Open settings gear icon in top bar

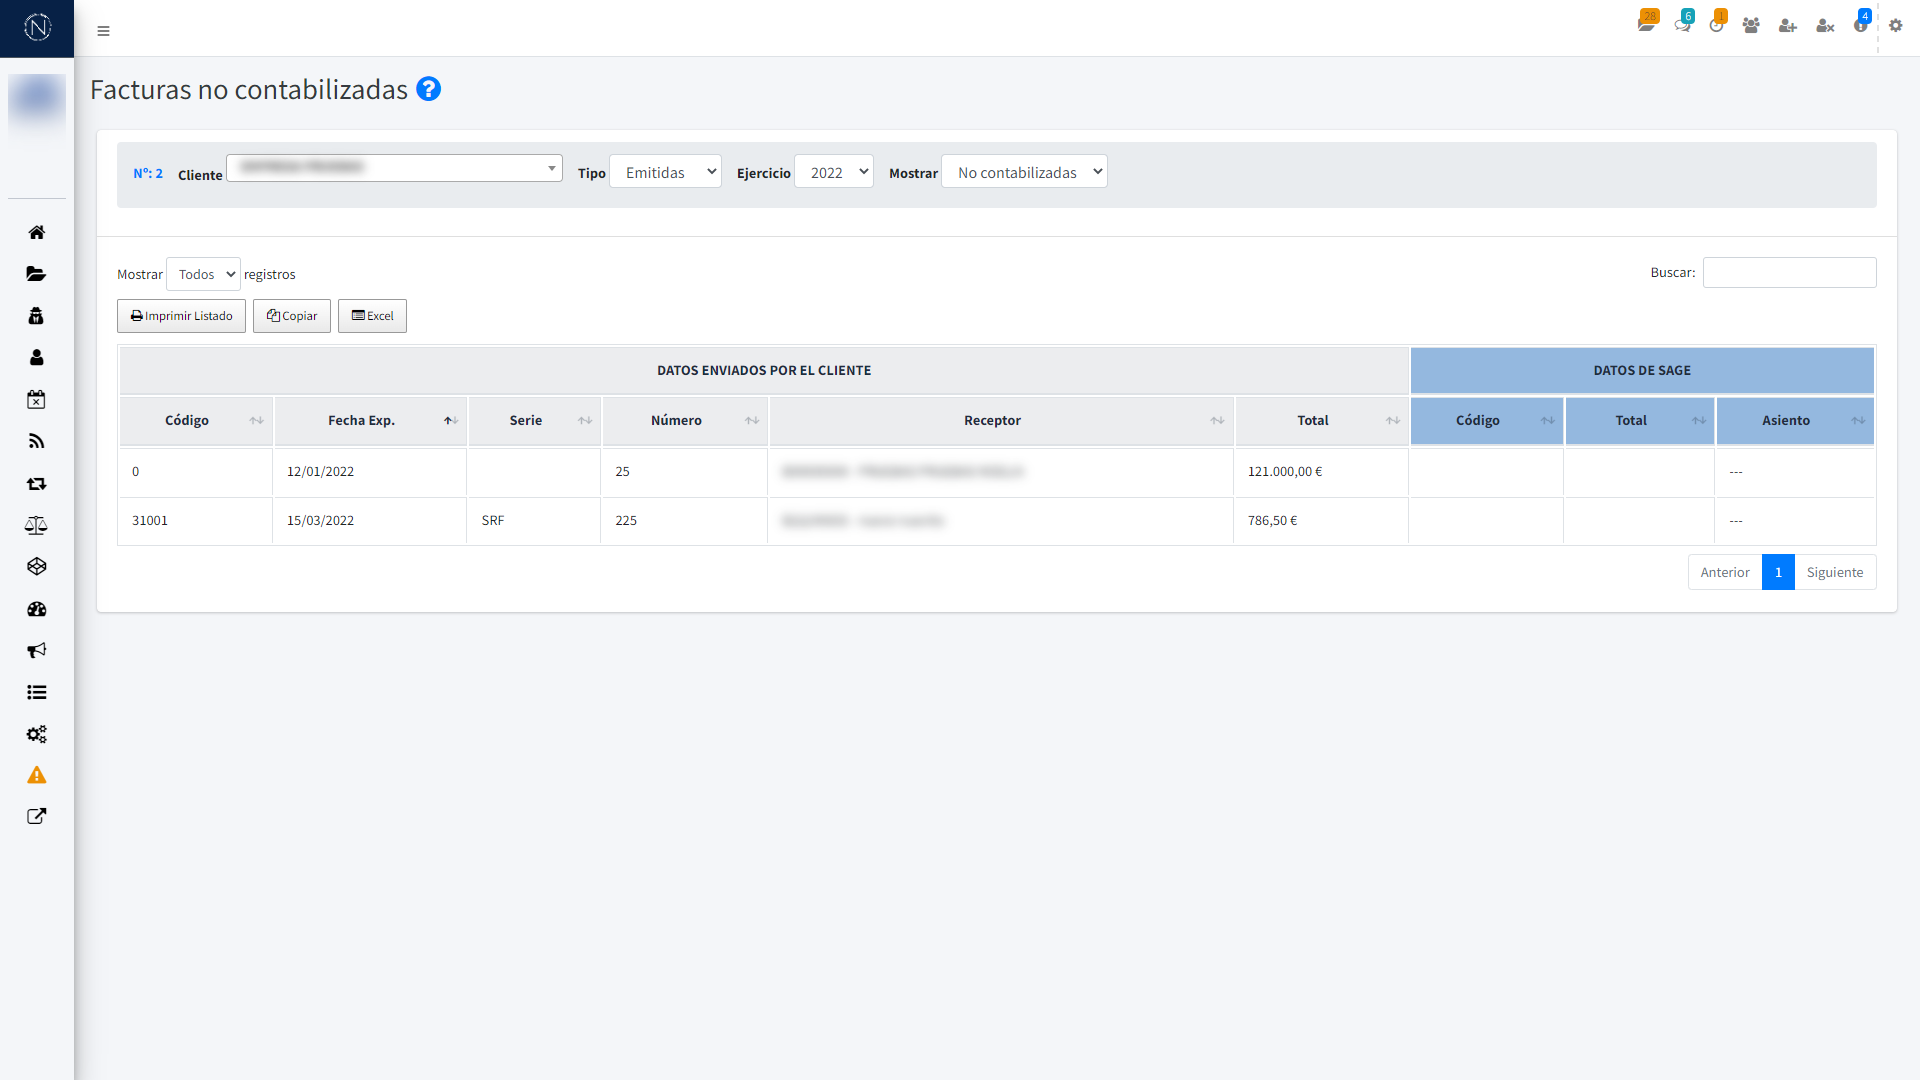tap(1895, 26)
